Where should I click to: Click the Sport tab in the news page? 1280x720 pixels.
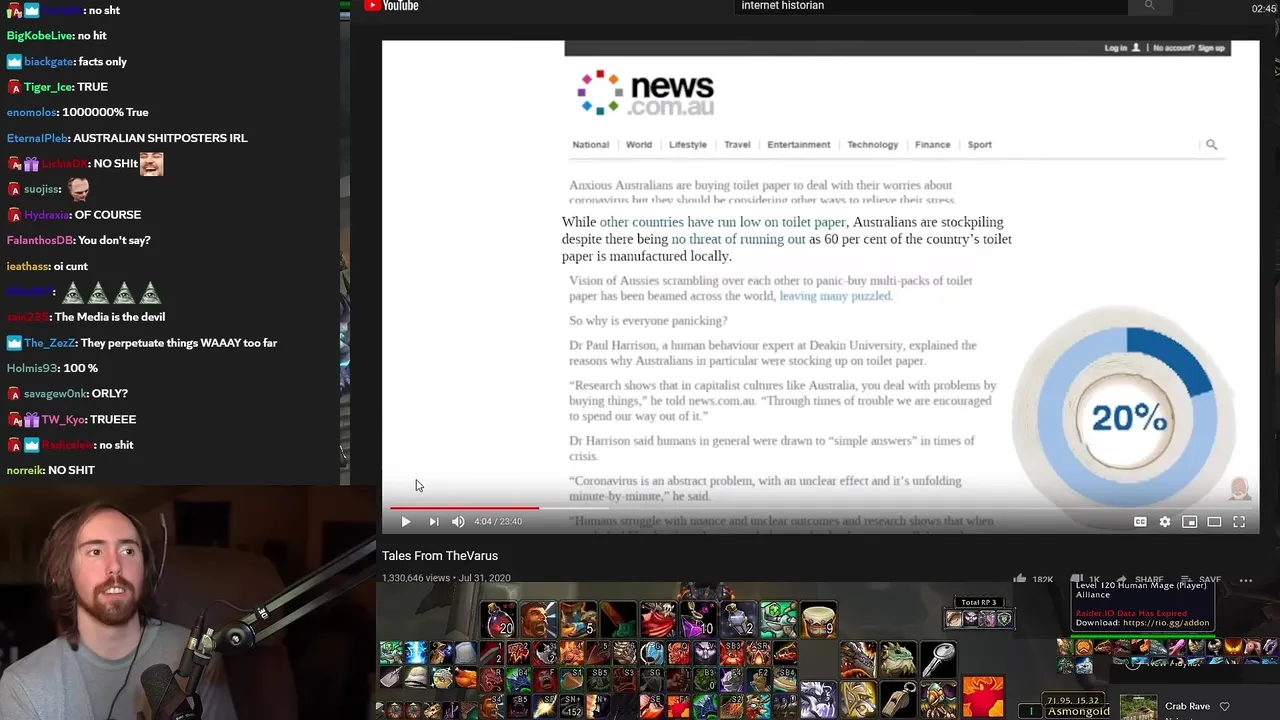point(980,144)
